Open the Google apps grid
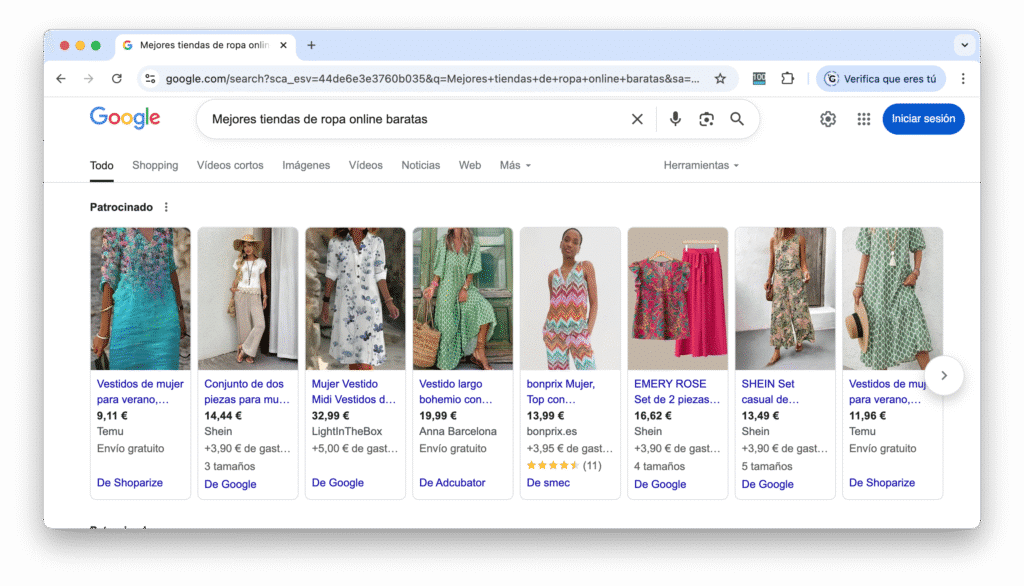 [x=864, y=119]
